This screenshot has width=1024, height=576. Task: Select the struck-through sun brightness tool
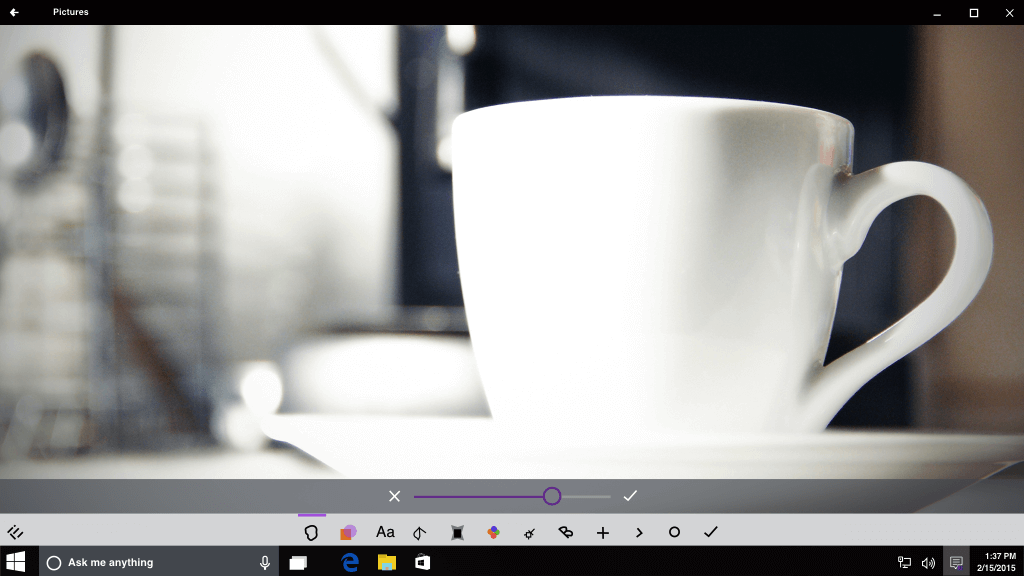tap(530, 534)
